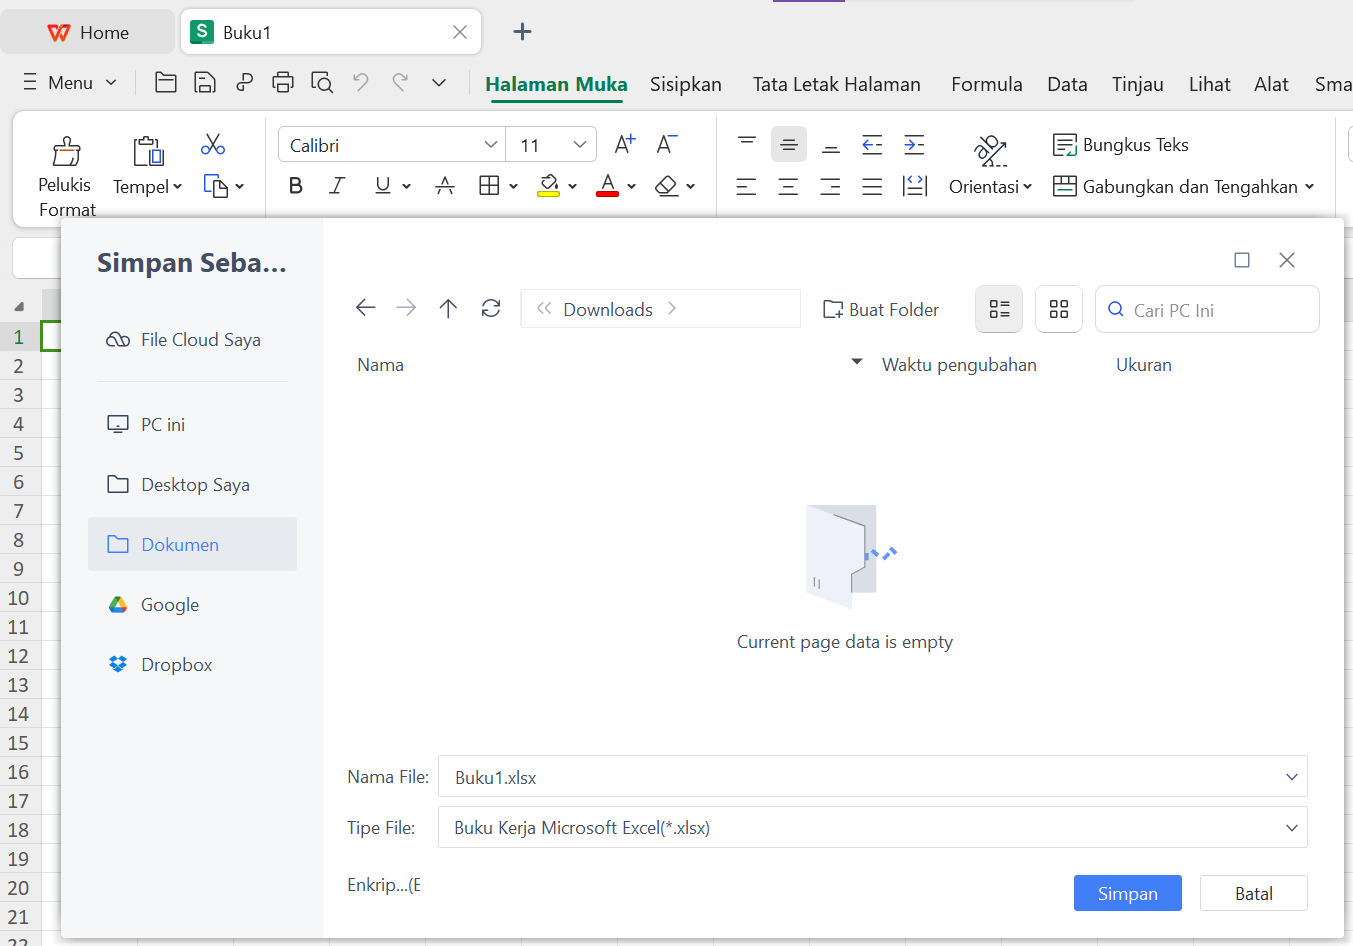Screen dimensions: 1353x946
Task: Save the file with Simpan
Action: [1127, 892]
